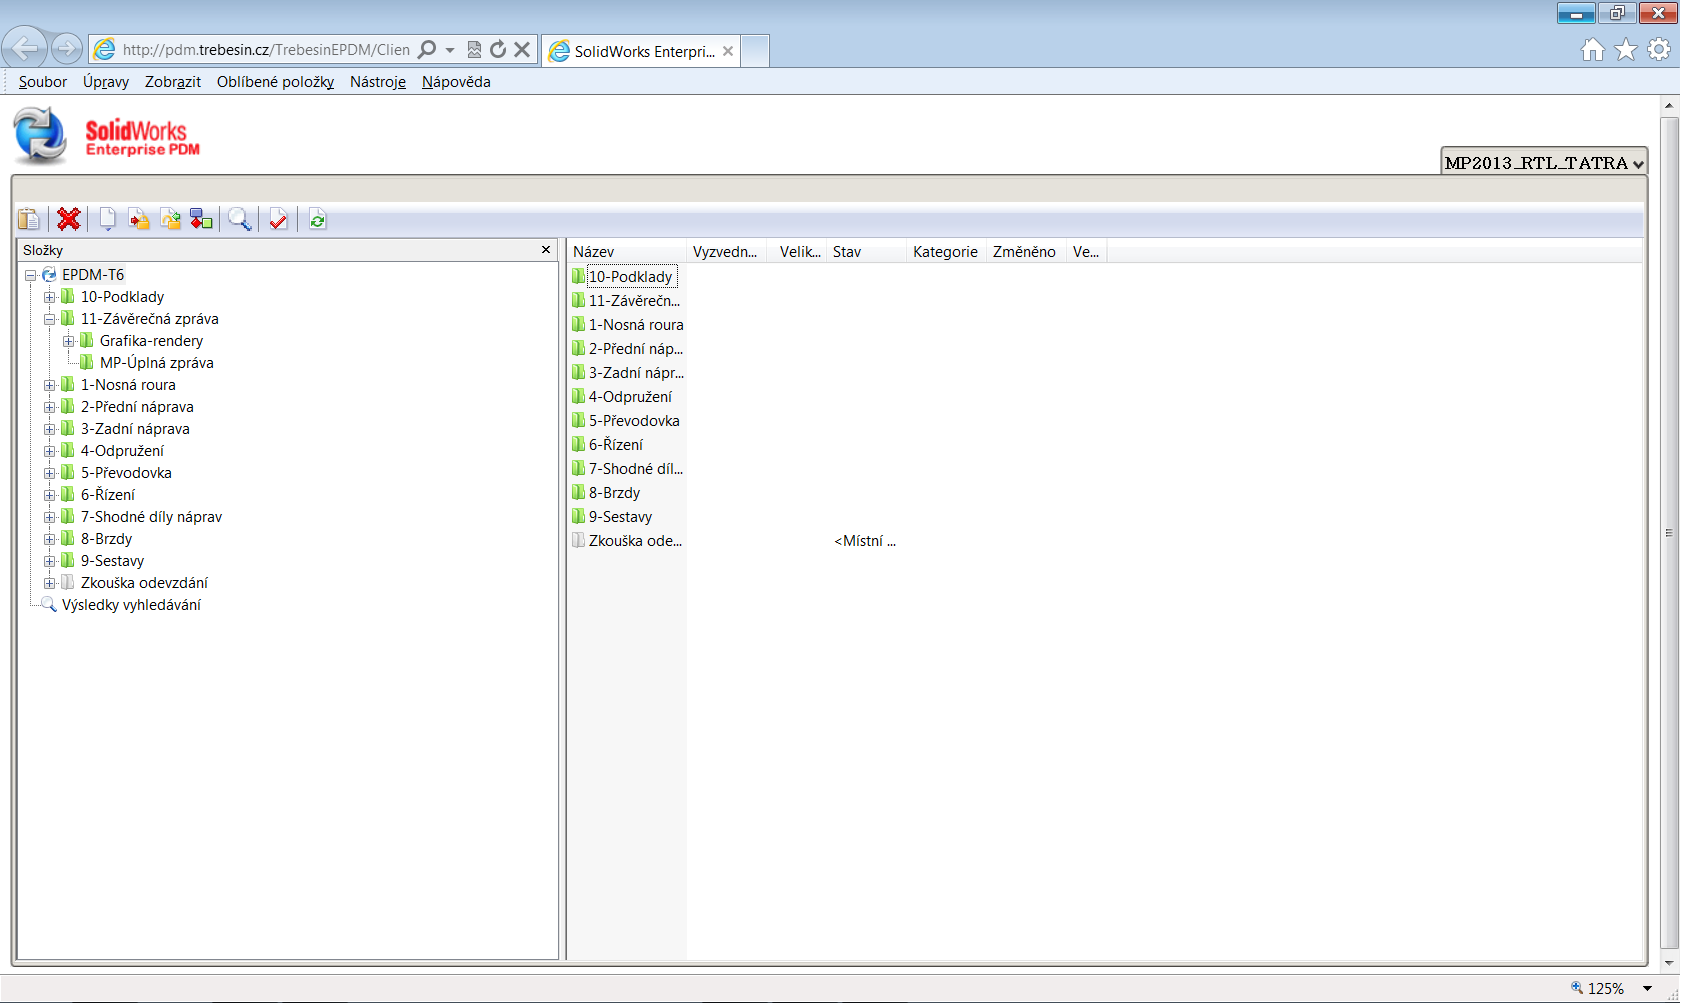This screenshot has height=1003, width=1682.
Task: Select Výsledky vyhledávání in tree
Action: pos(131,605)
